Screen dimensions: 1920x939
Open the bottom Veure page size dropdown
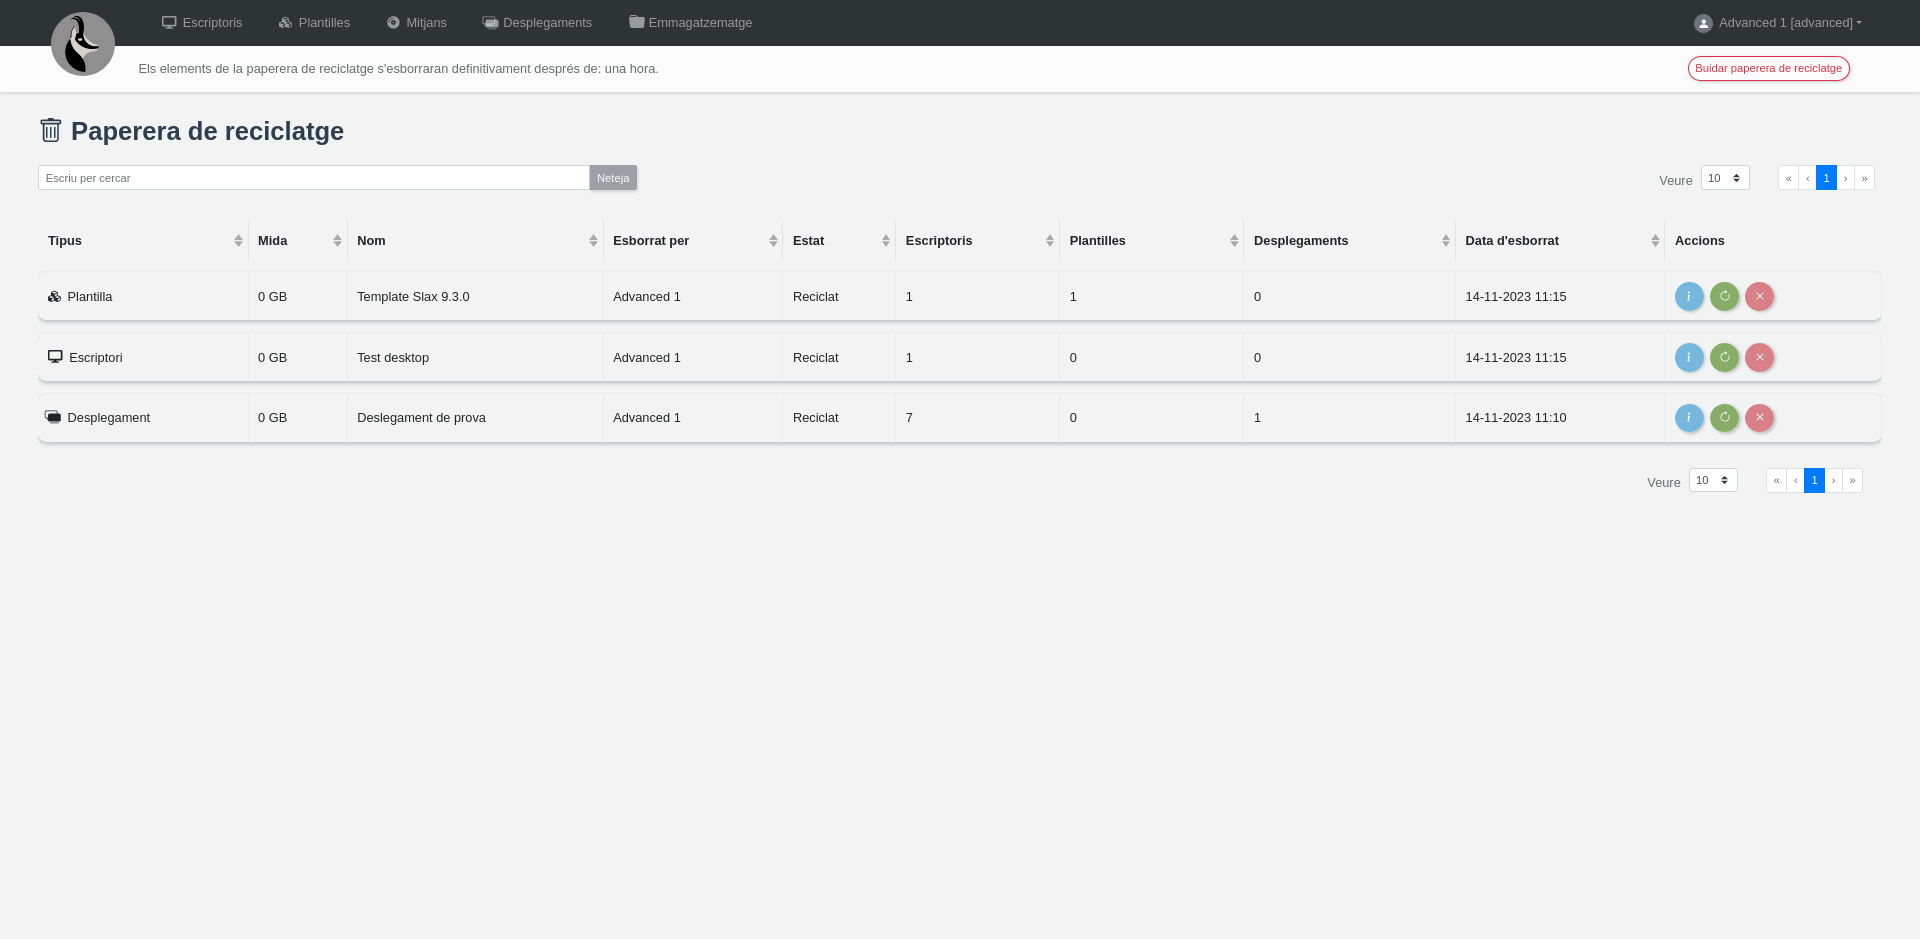[1712, 481]
